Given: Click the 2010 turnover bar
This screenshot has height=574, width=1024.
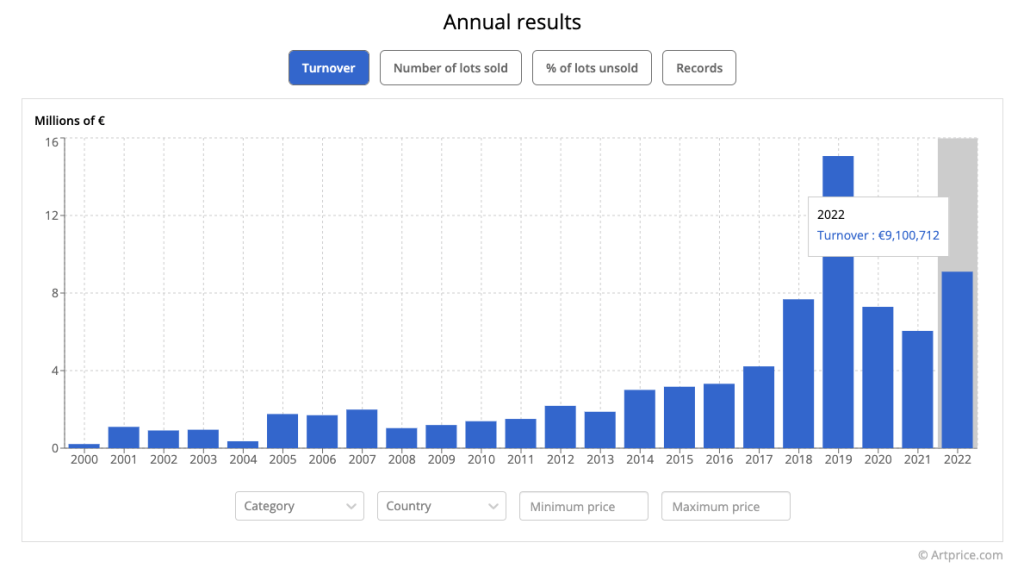Looking at the screenshot, I should (x=481, y=435).
